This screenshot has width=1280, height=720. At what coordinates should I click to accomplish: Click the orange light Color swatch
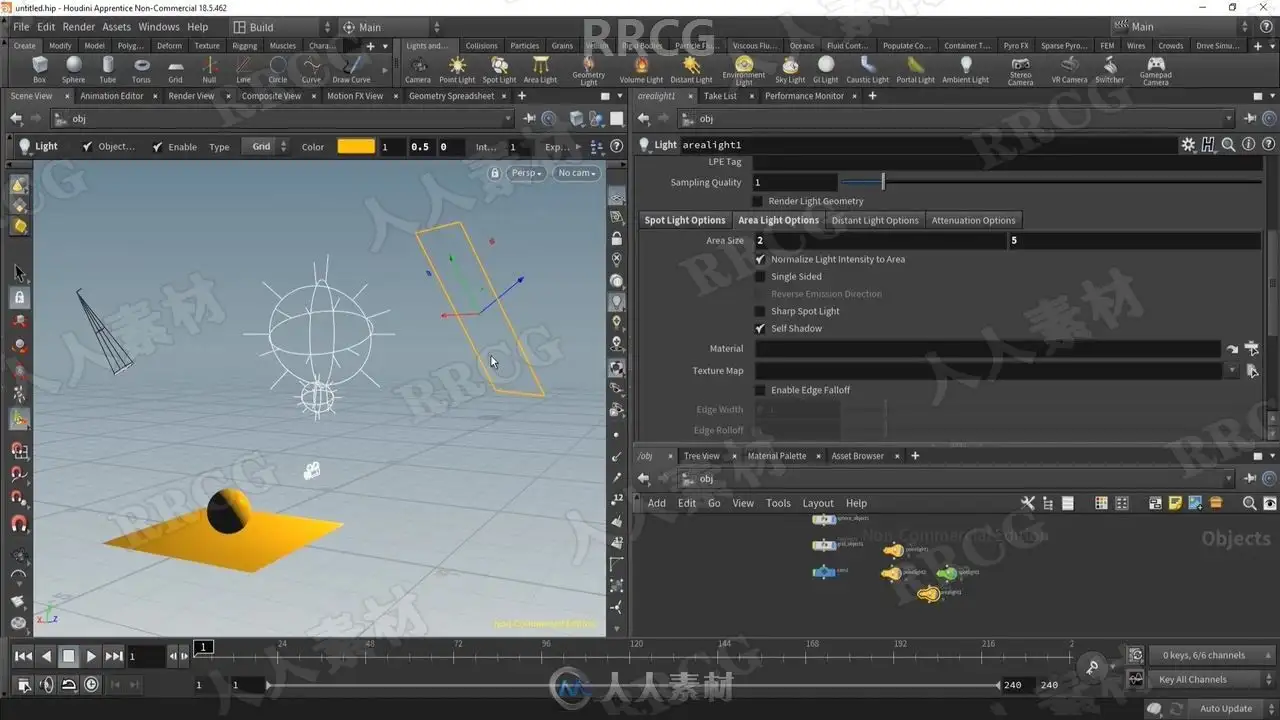356,147
